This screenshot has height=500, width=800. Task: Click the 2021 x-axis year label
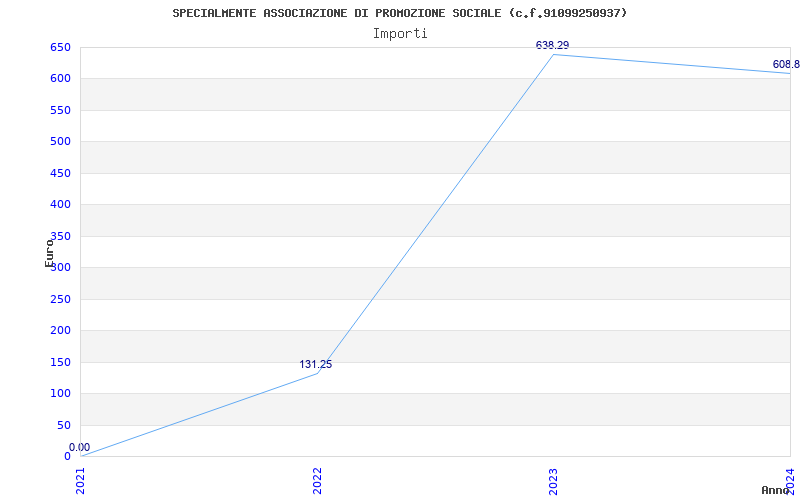[81, 481]
